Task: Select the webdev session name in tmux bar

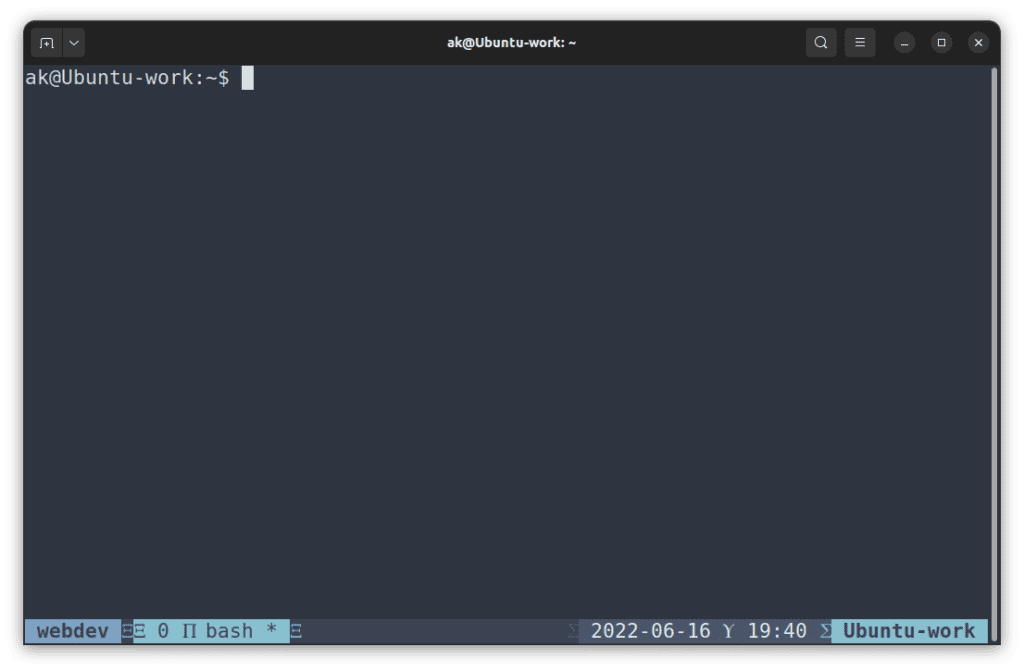Action: pyautogui.click(x=70, y=630)
